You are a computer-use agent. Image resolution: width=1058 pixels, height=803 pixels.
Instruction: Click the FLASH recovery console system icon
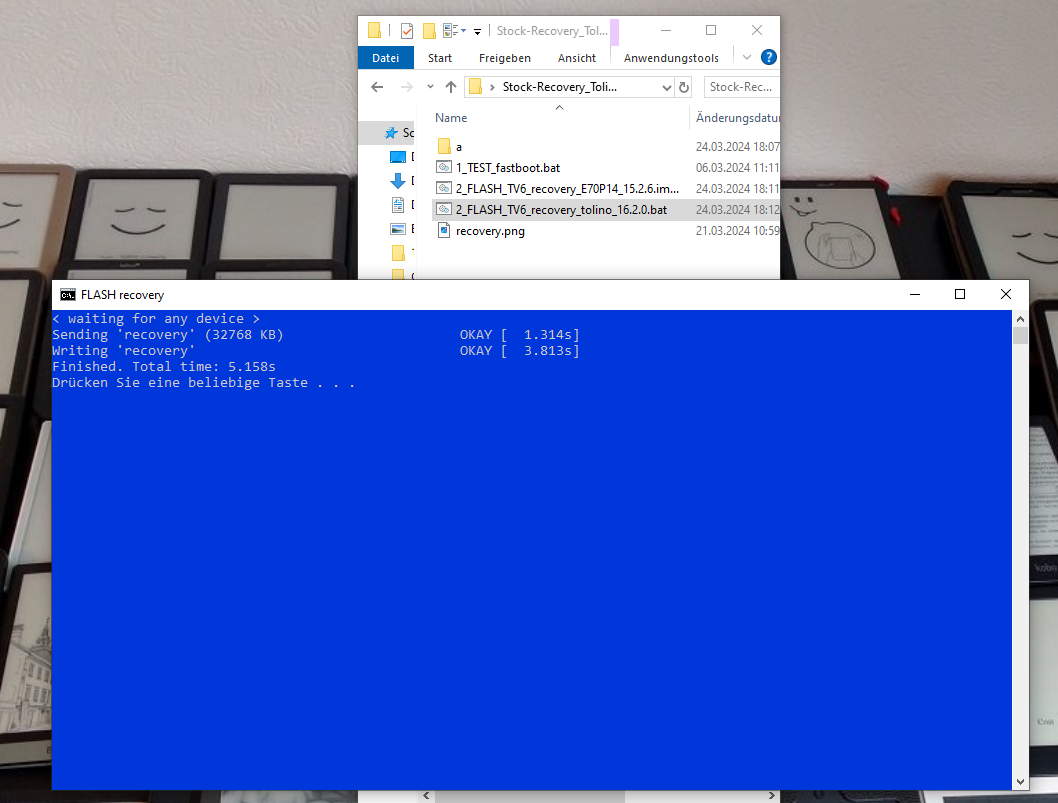[67, 295]
